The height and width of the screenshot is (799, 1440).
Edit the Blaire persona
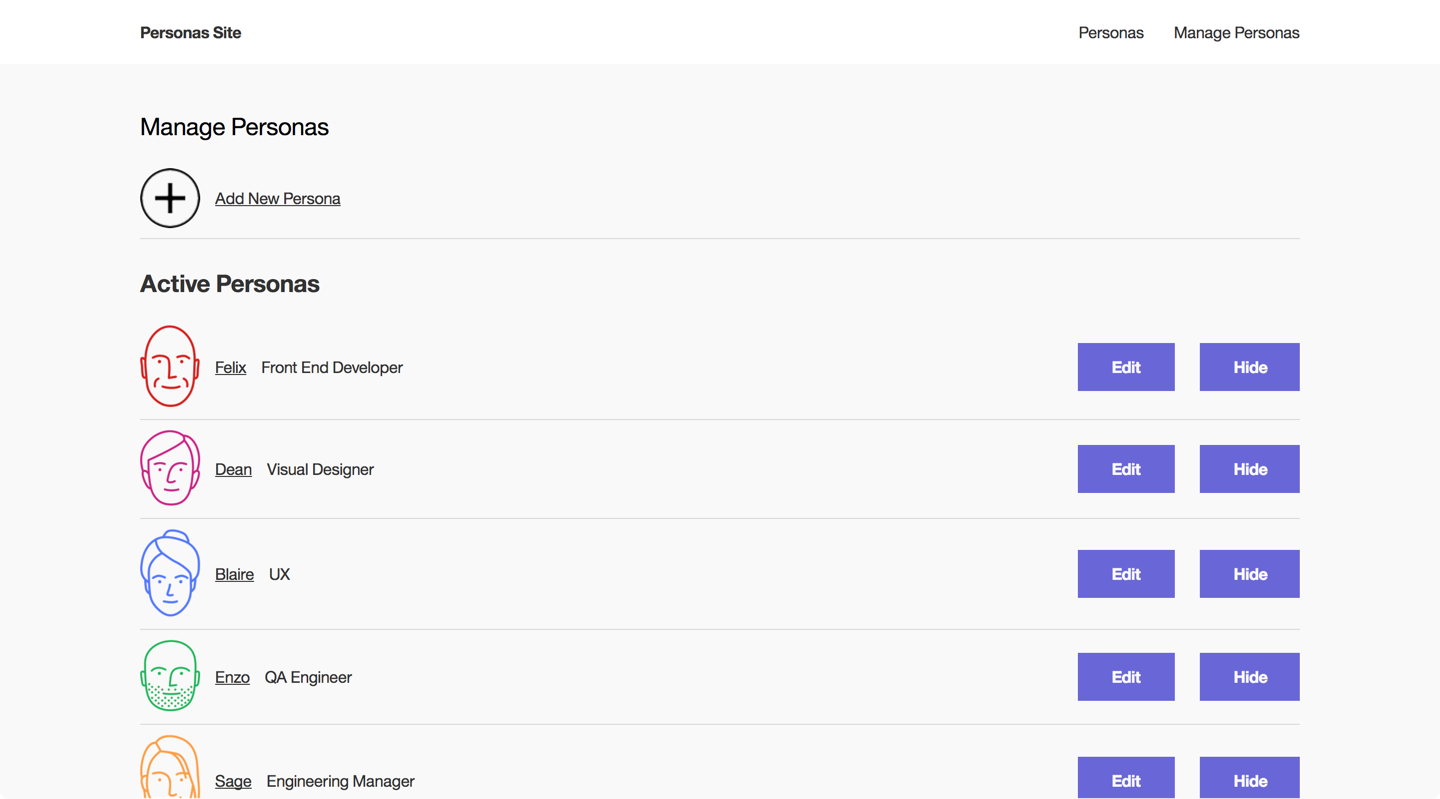[x=1125, y=574]
